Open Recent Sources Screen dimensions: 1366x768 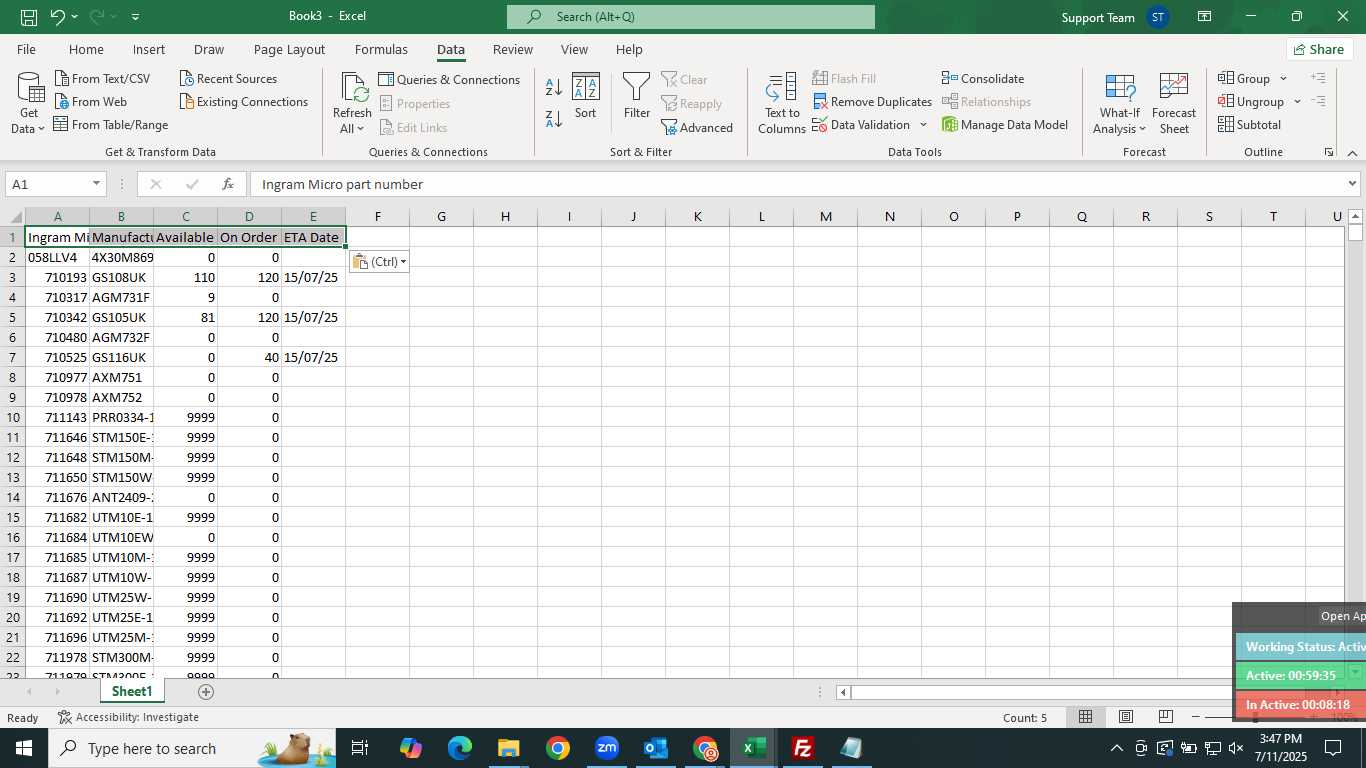(x=228, y=78)
